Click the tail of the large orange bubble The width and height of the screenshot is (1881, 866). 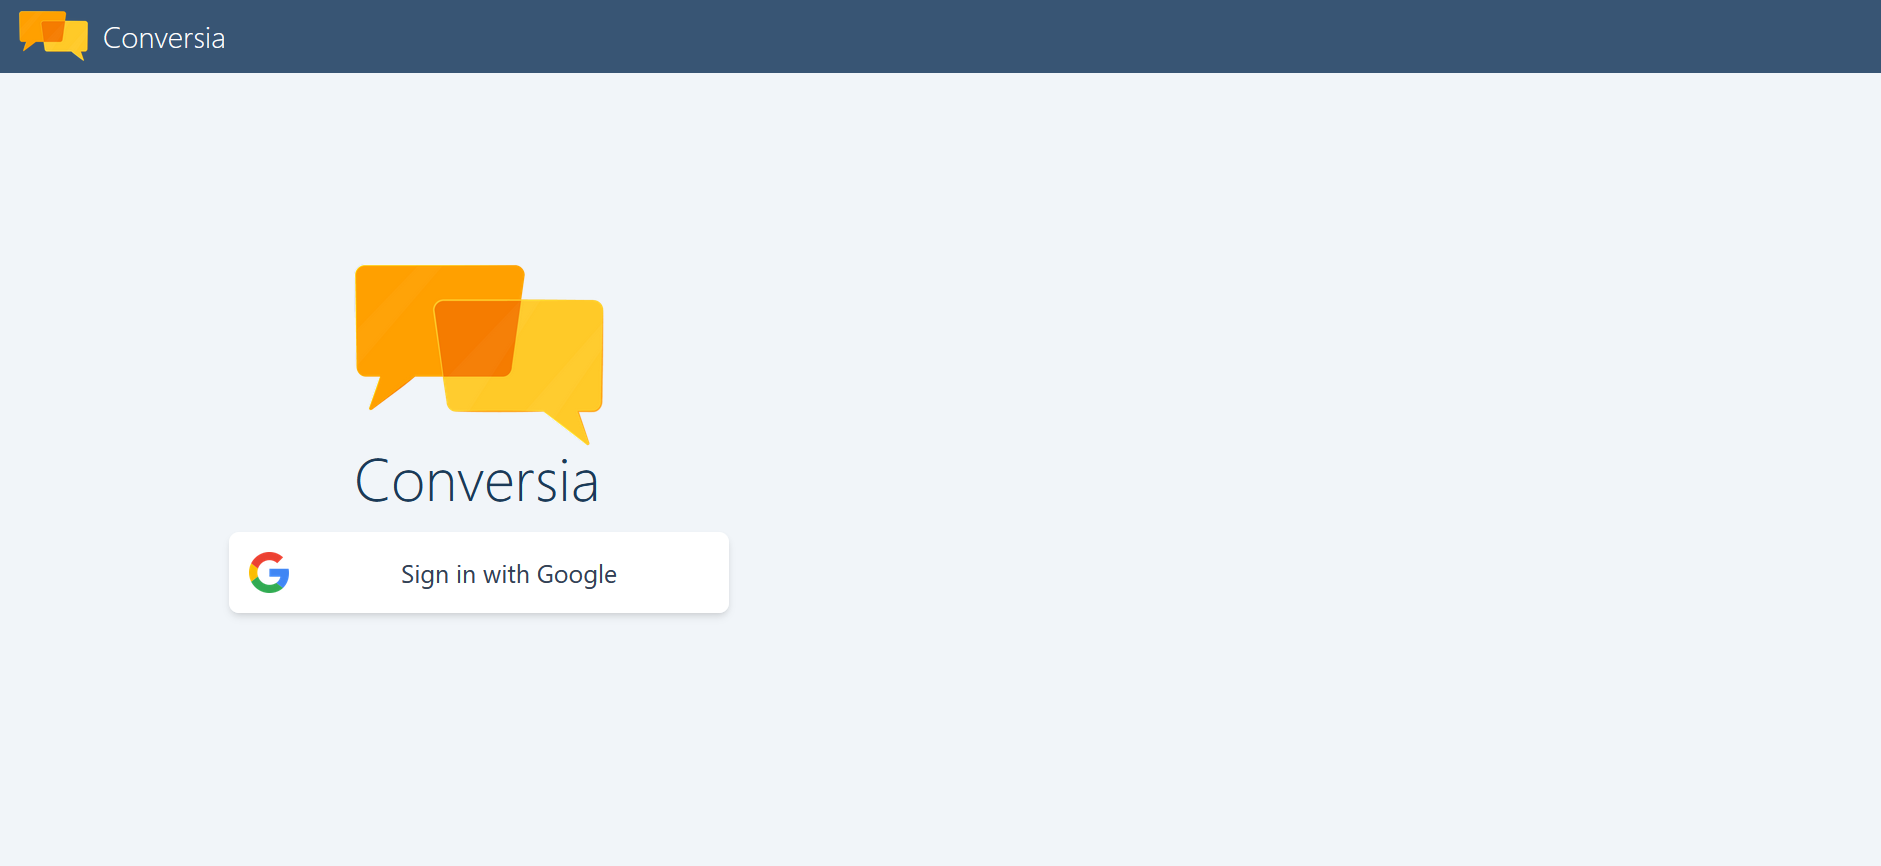385,392
